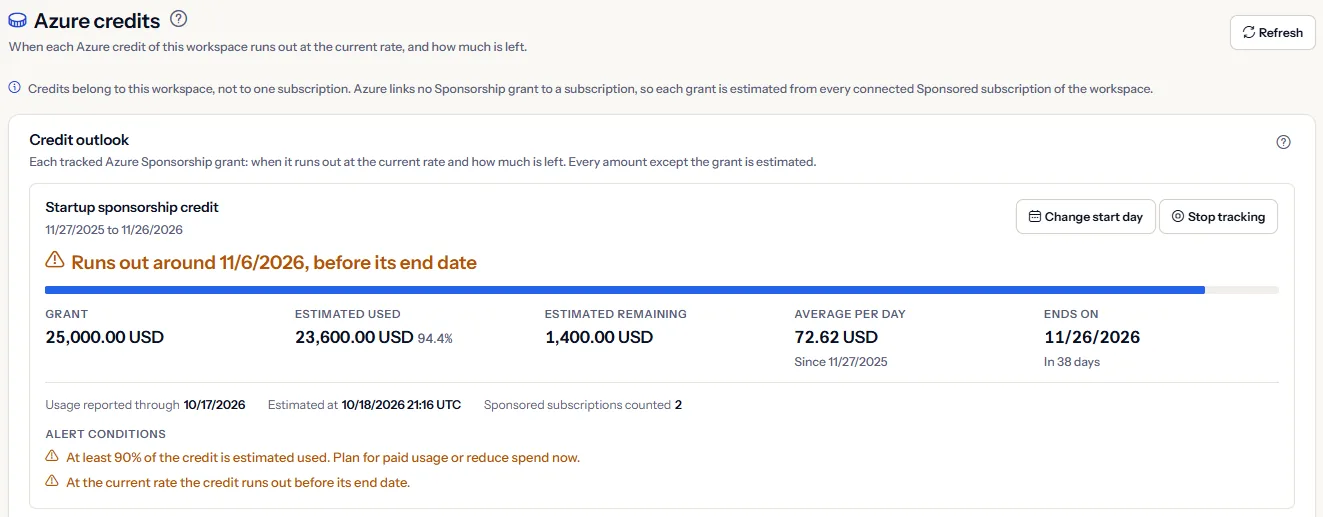Click the 23,600.00 USD estimated used value

point(354,337)
